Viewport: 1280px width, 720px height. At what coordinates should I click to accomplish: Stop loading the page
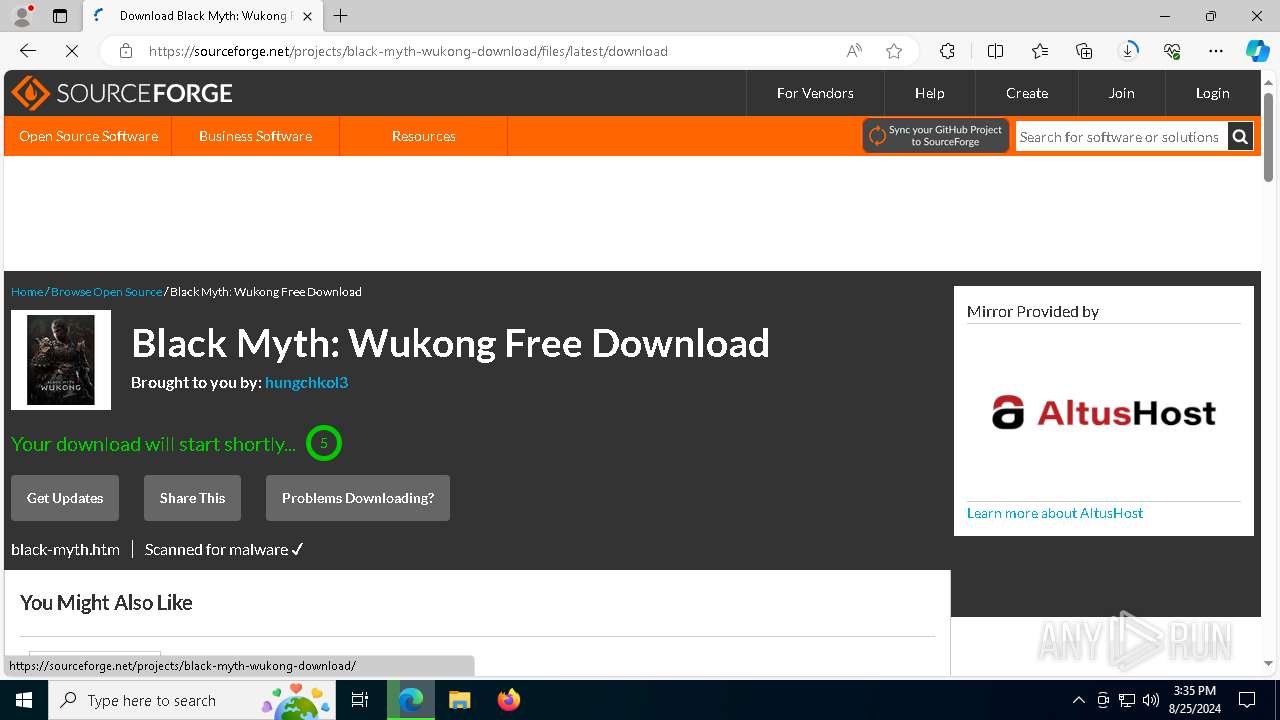pyautogui.click(x=71, y=51)
